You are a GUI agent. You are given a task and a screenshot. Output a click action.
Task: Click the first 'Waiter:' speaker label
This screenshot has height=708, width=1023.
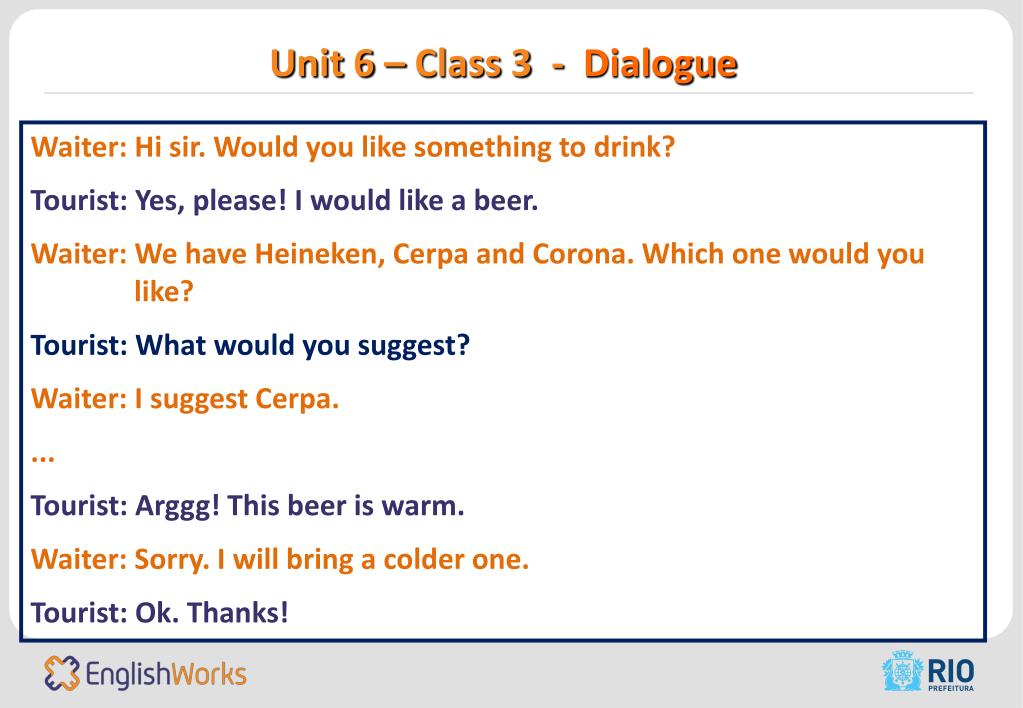[x=79, y=147]
